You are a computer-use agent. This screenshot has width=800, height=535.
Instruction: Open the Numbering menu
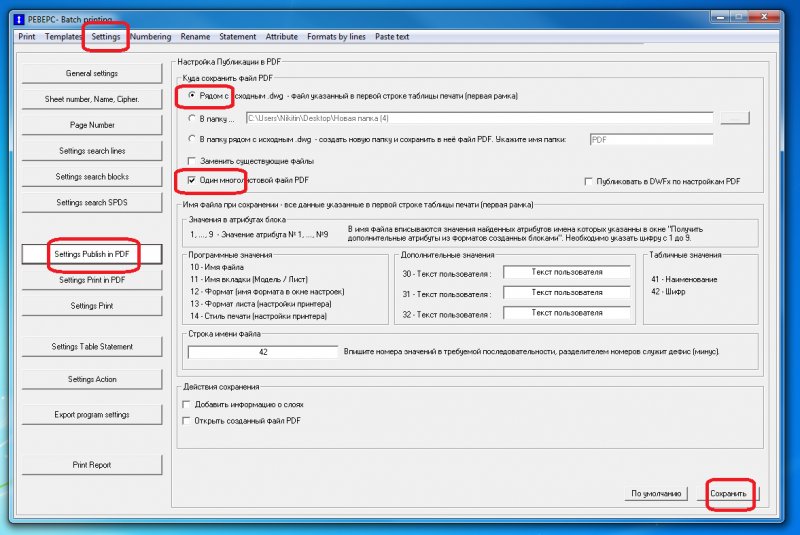[151, 37]
